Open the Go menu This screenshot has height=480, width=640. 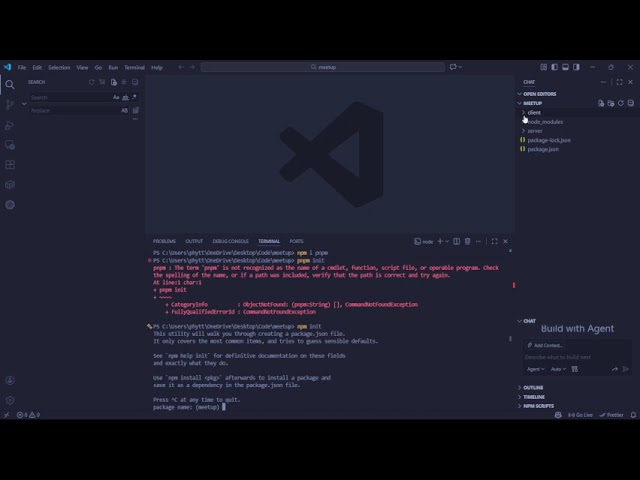(98, 67)
